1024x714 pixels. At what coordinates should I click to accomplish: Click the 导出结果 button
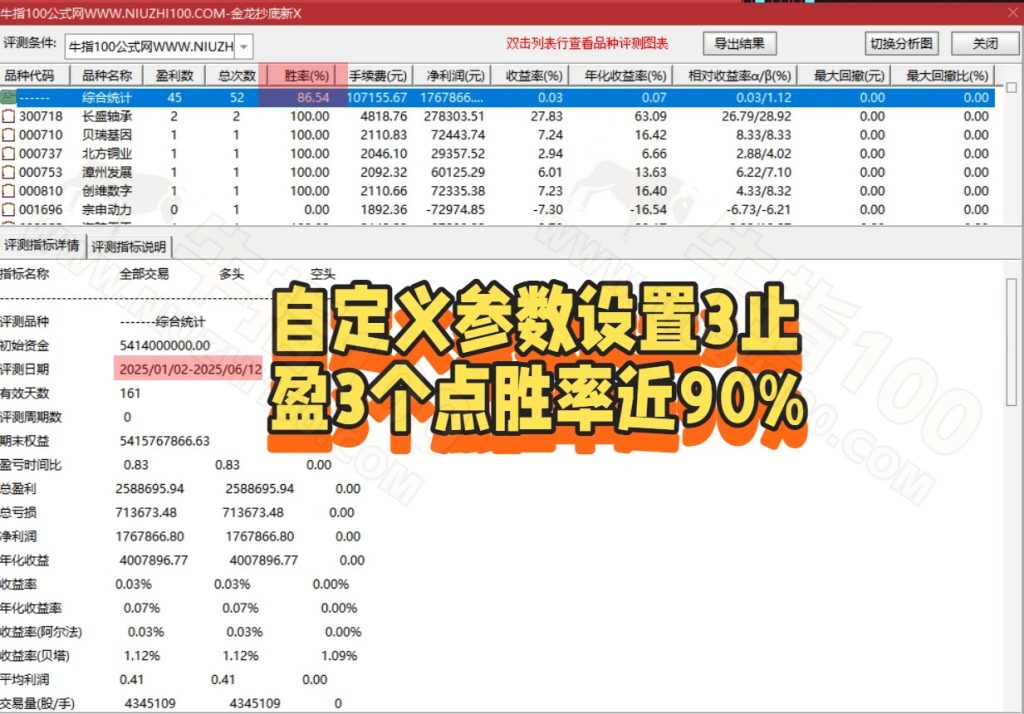tap(739, 44)
